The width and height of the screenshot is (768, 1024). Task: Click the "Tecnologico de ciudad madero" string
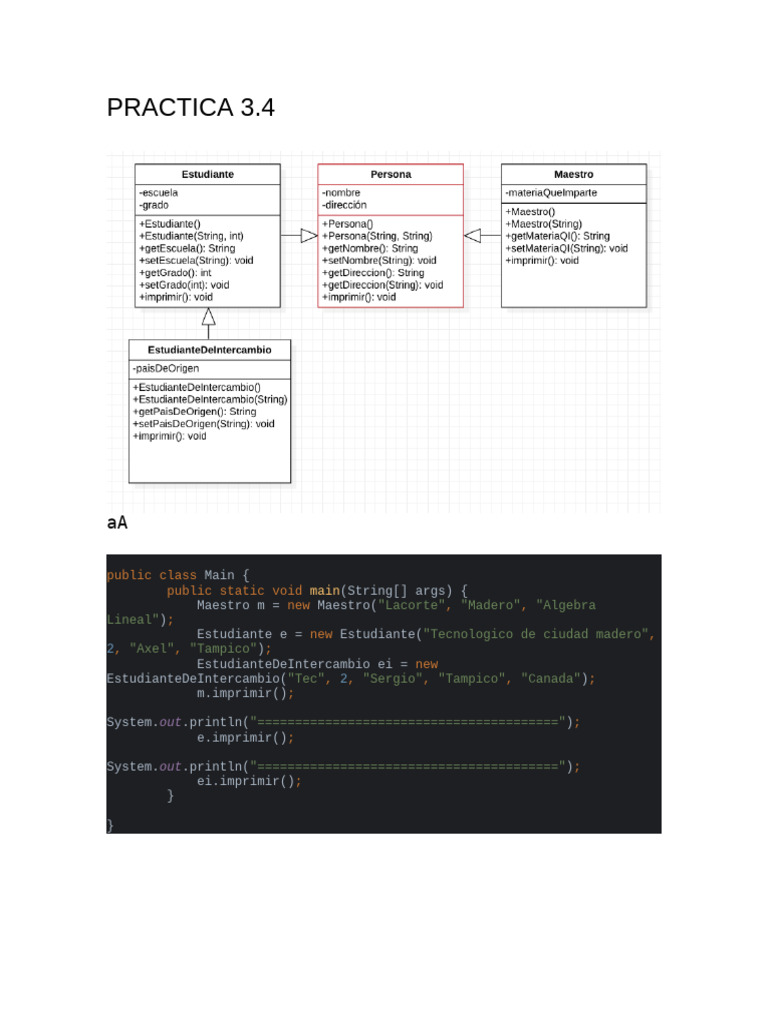535,634
